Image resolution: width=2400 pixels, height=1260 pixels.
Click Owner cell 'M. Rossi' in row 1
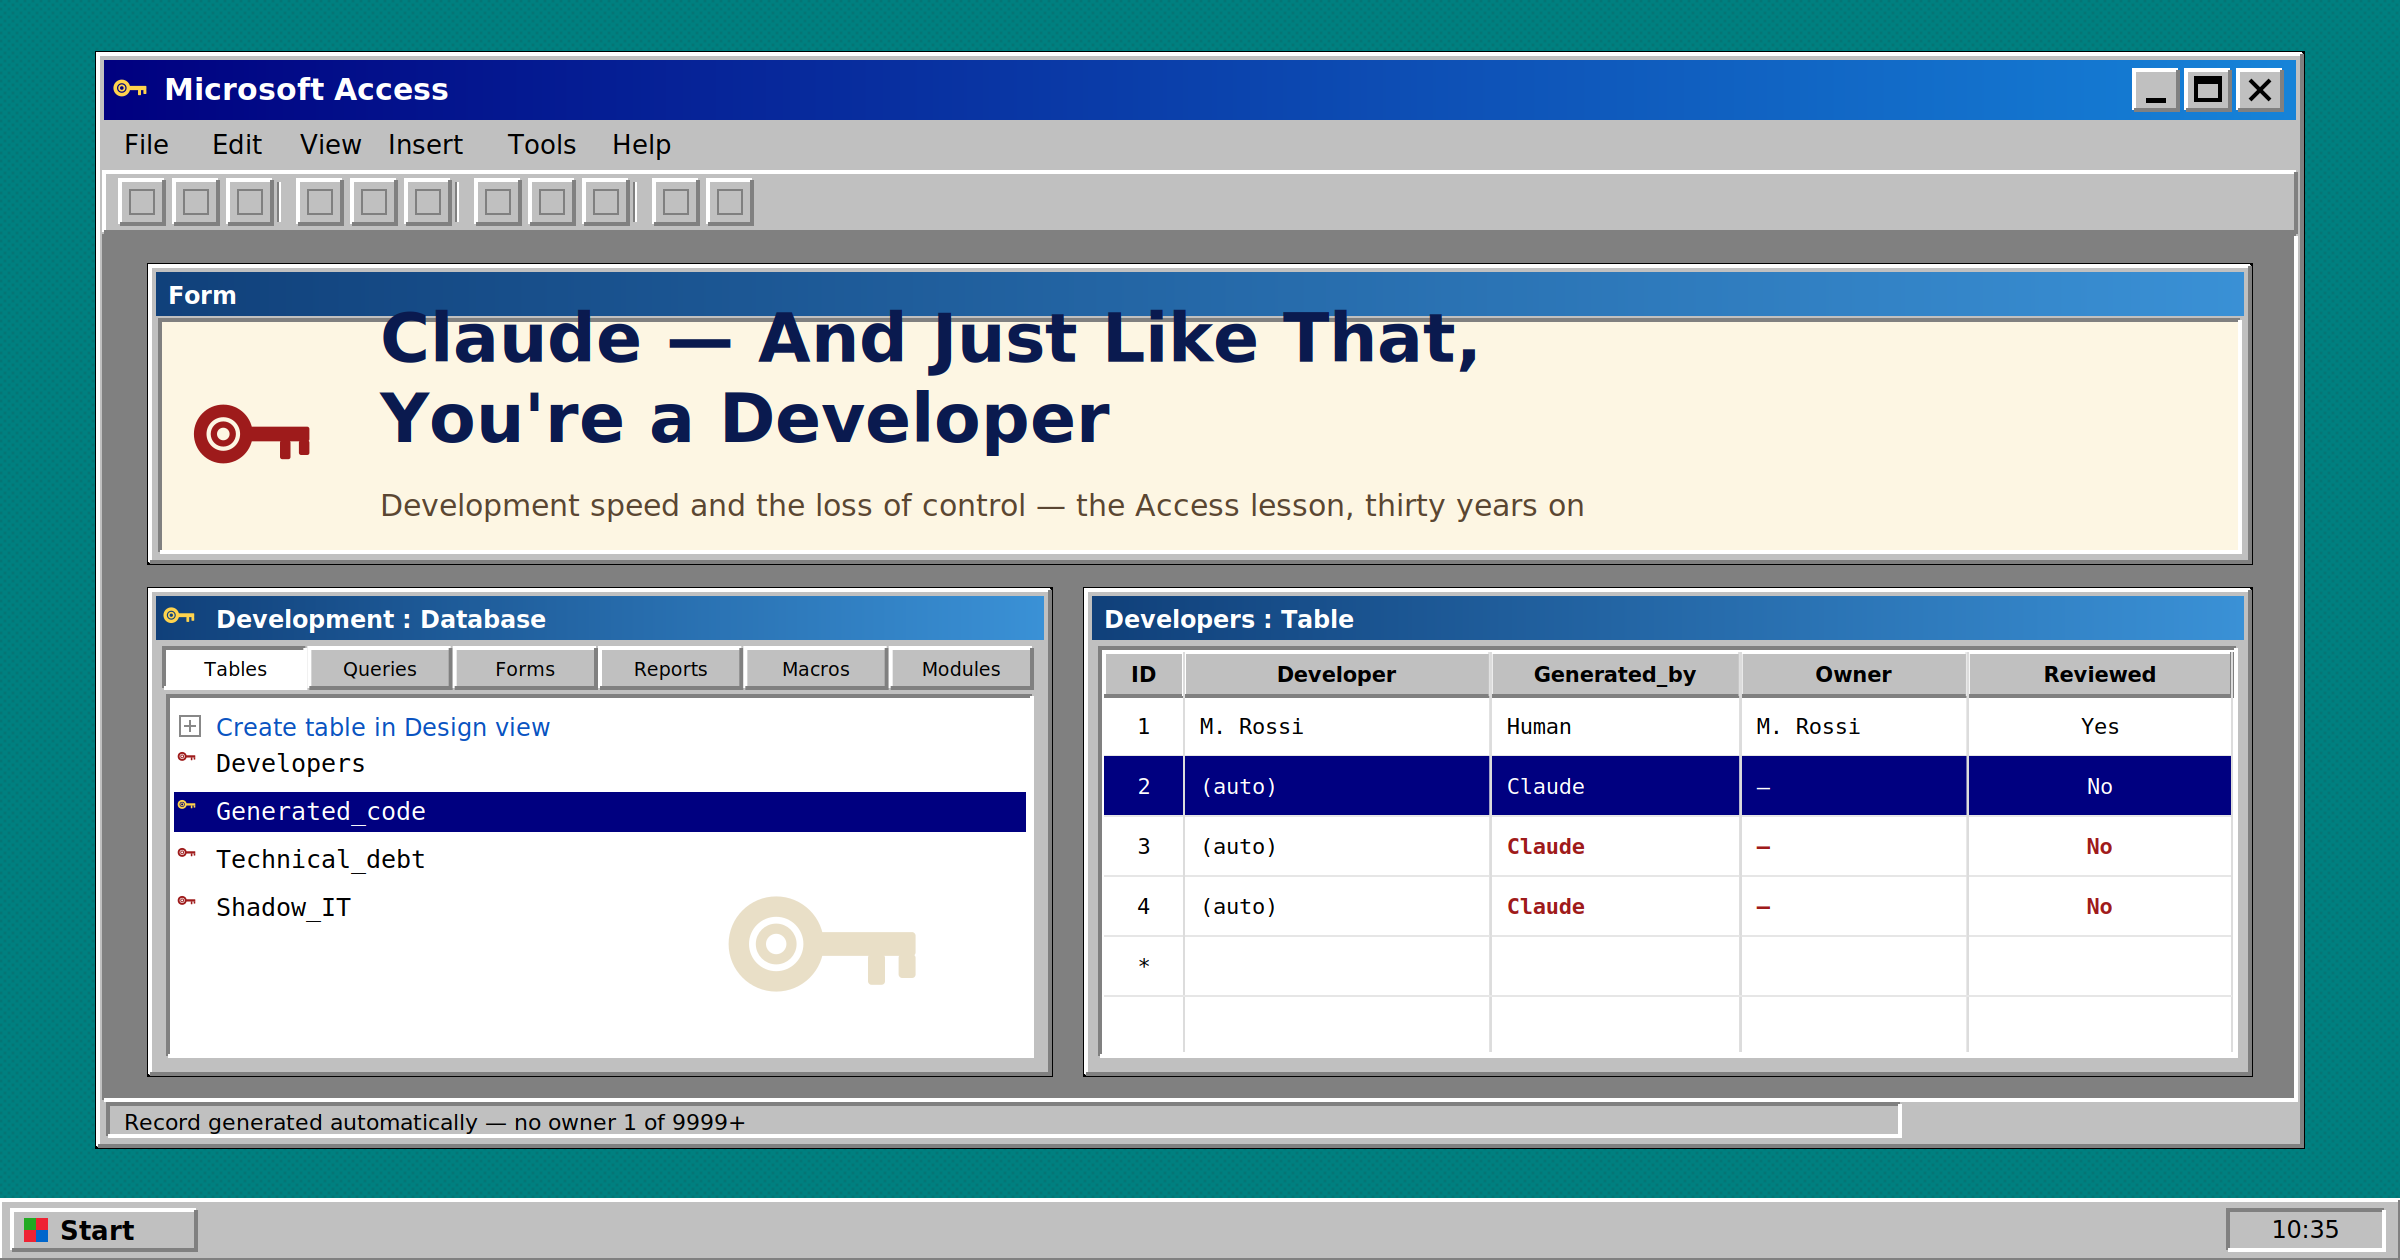tap(1853, 727)
